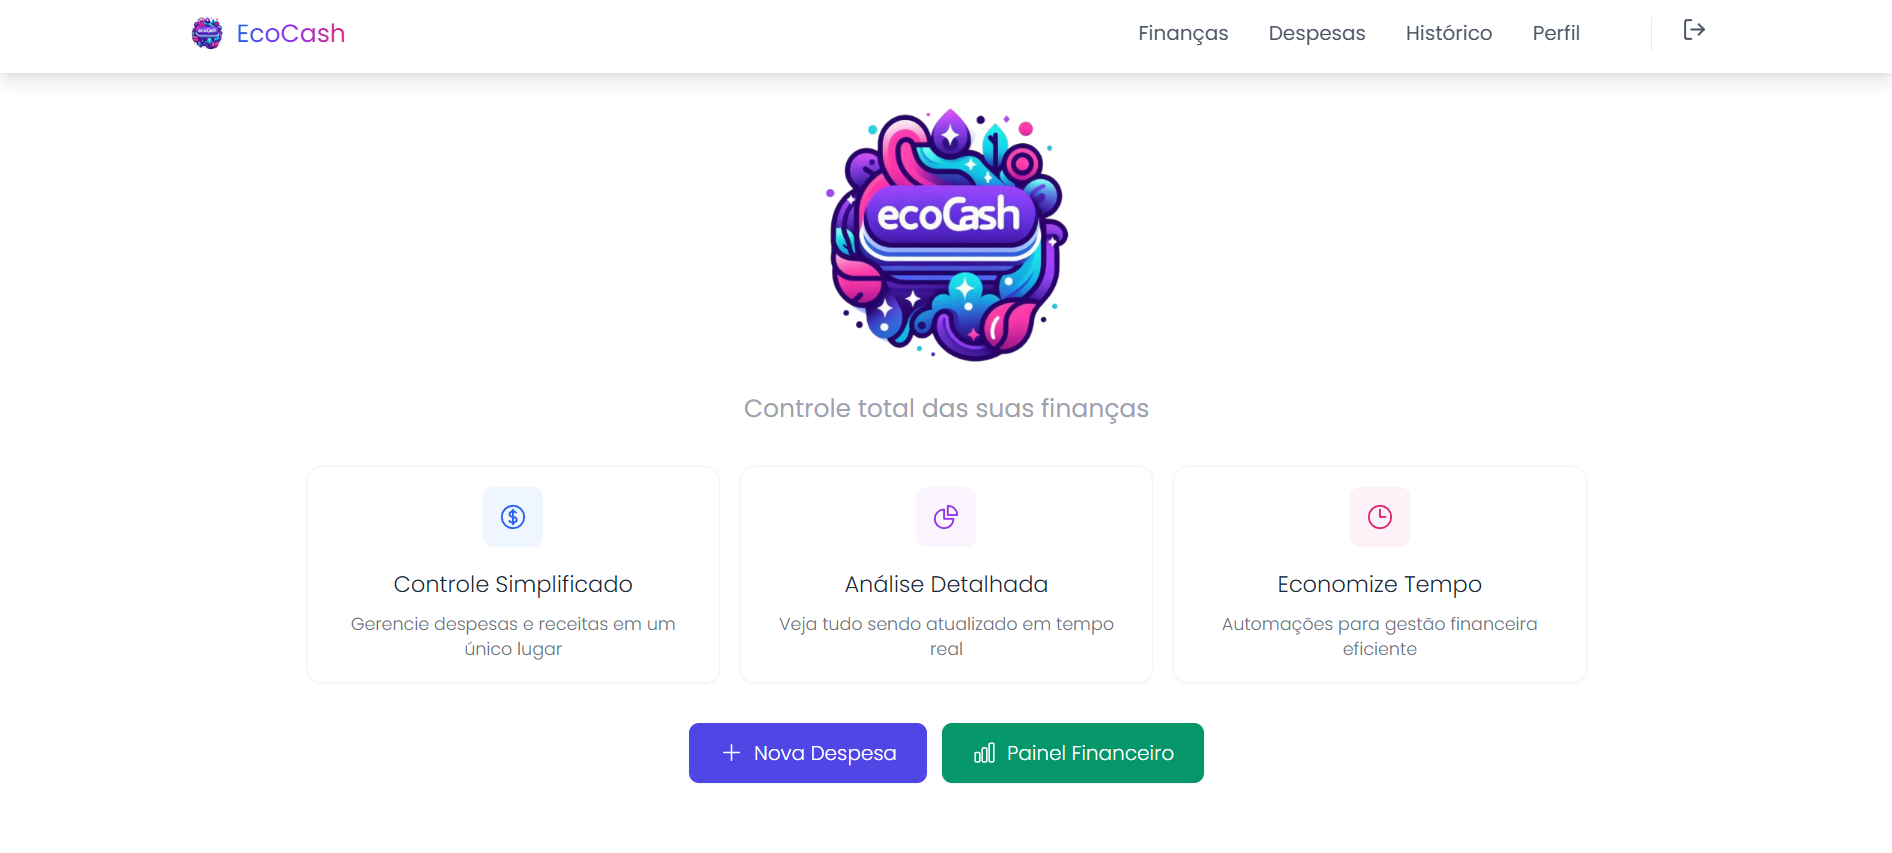Screen dimensions: 1892x853
Task: Navigate to Perfil
Action: click(1556, 33)
